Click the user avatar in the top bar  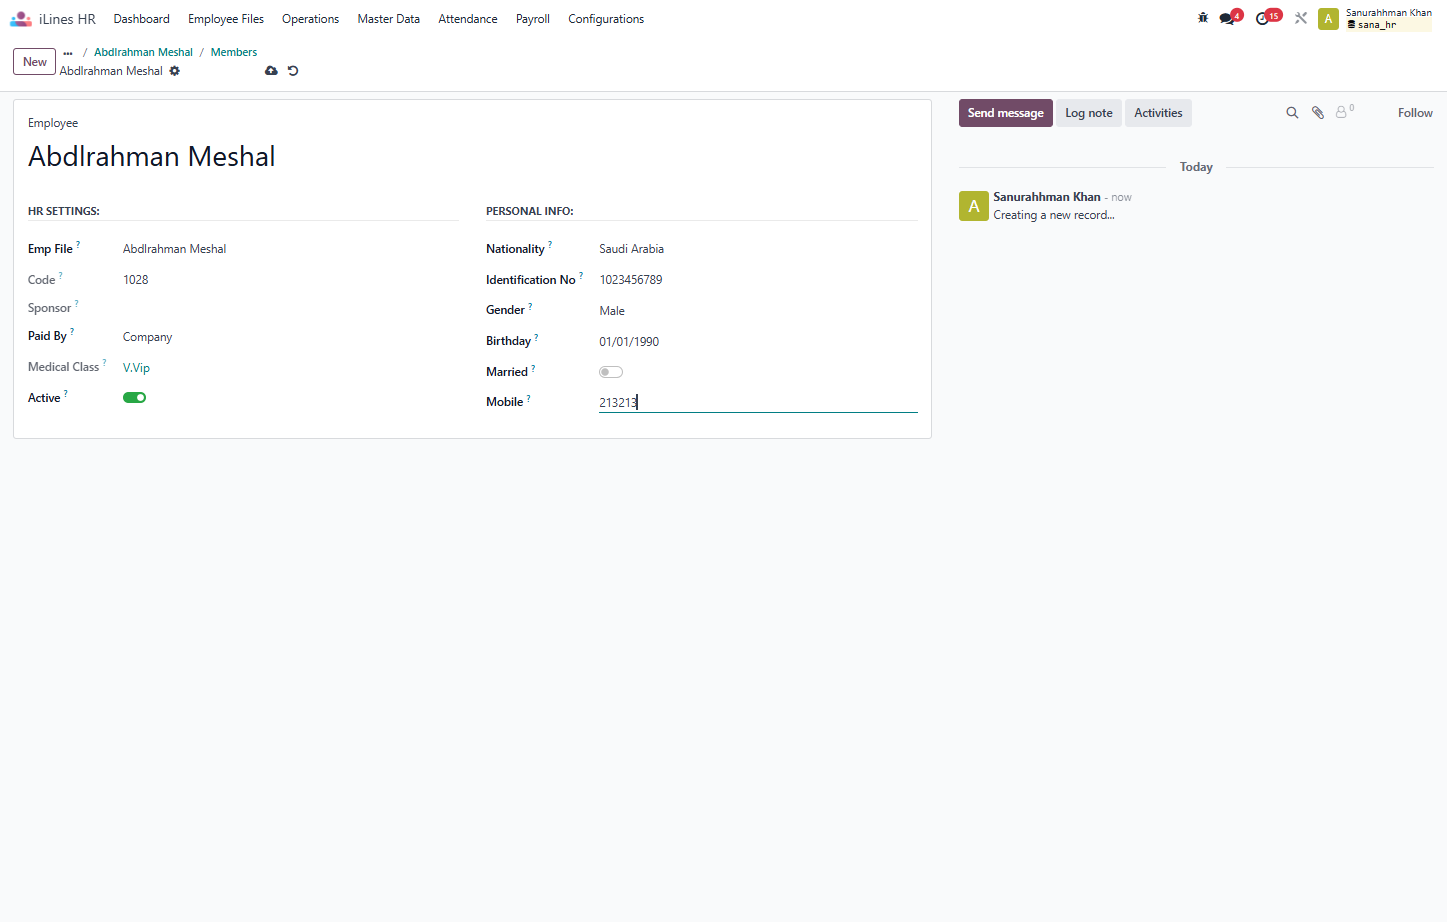tap(1328, 19)
